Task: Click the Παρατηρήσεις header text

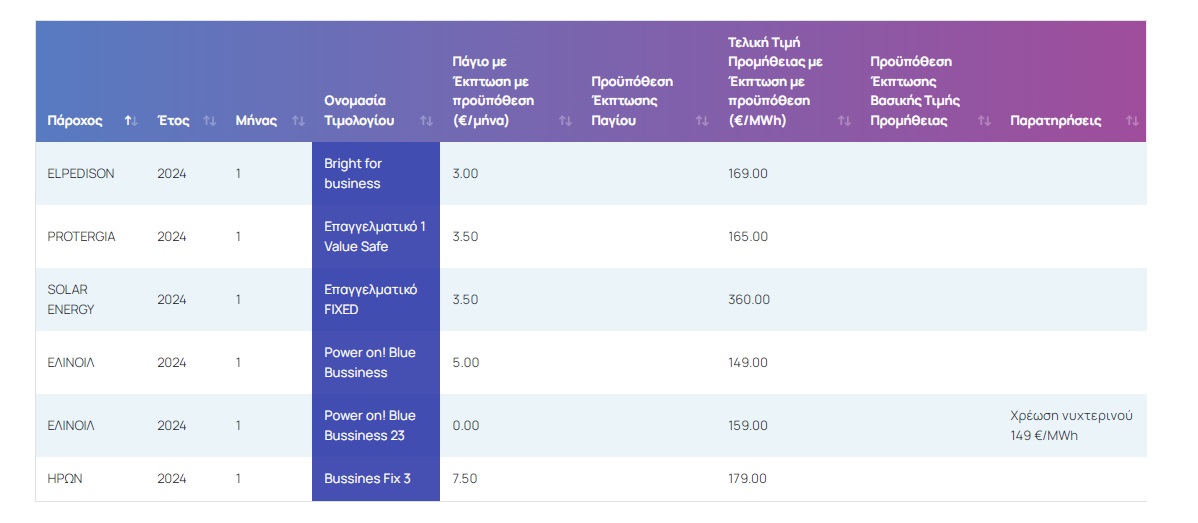Action: point(1055,121)
